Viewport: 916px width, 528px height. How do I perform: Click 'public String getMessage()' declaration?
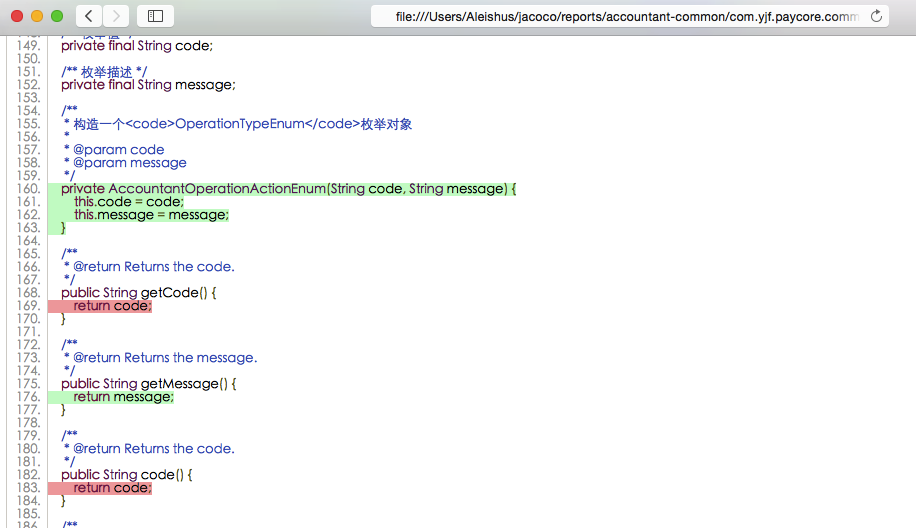pyautogui.click(x=149, y=384)
